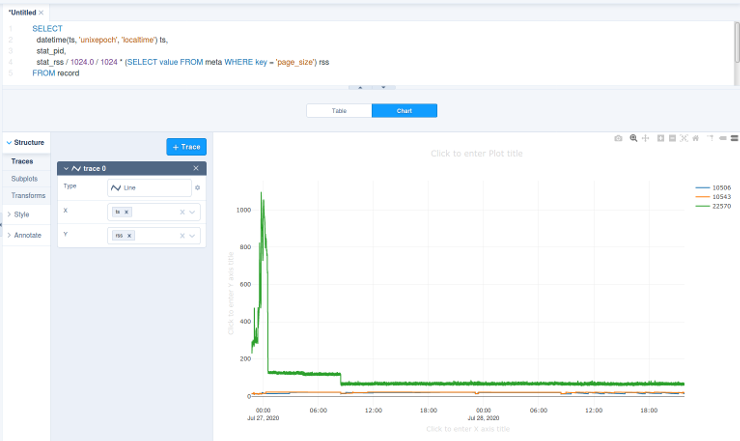Screen dimensions: 740x441
Task: Remove the rss tag from Y field
Action: [x=130, y=236]
